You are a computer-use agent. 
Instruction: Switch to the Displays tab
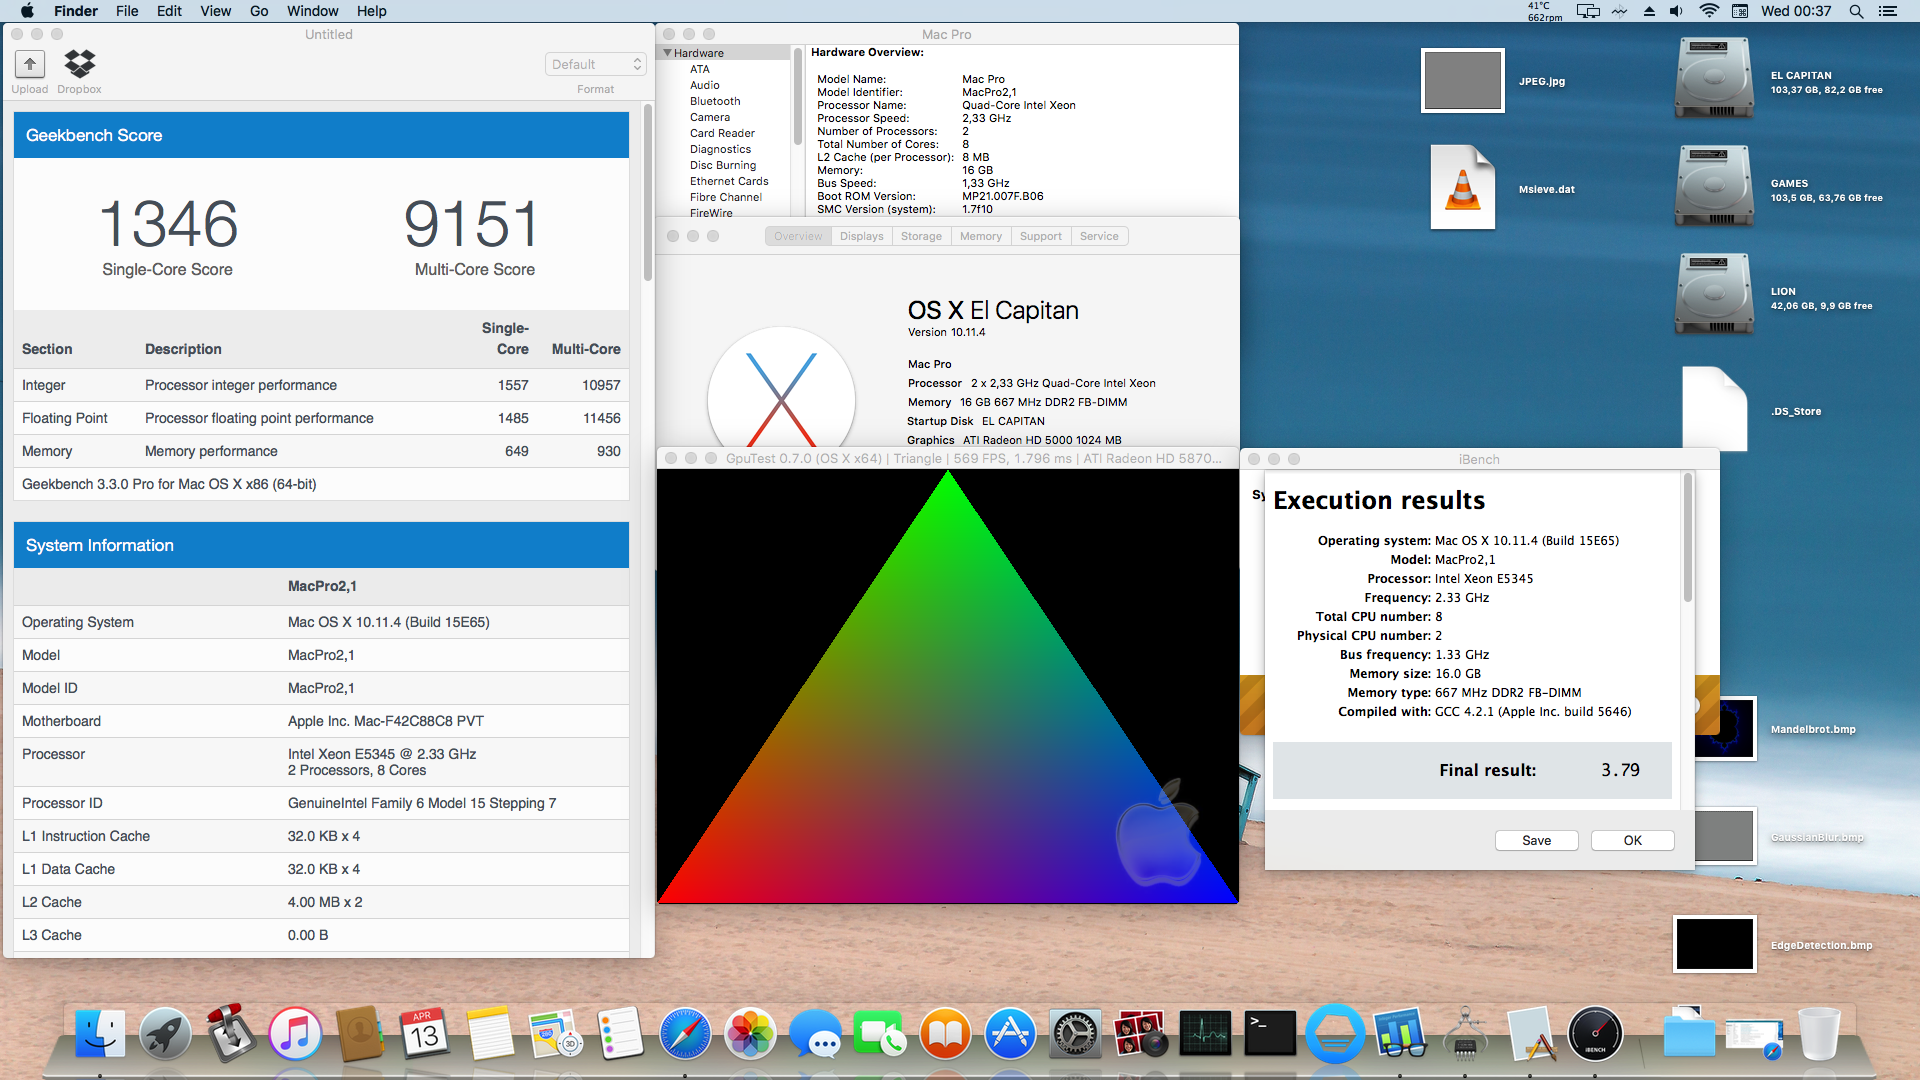[862, 236]
